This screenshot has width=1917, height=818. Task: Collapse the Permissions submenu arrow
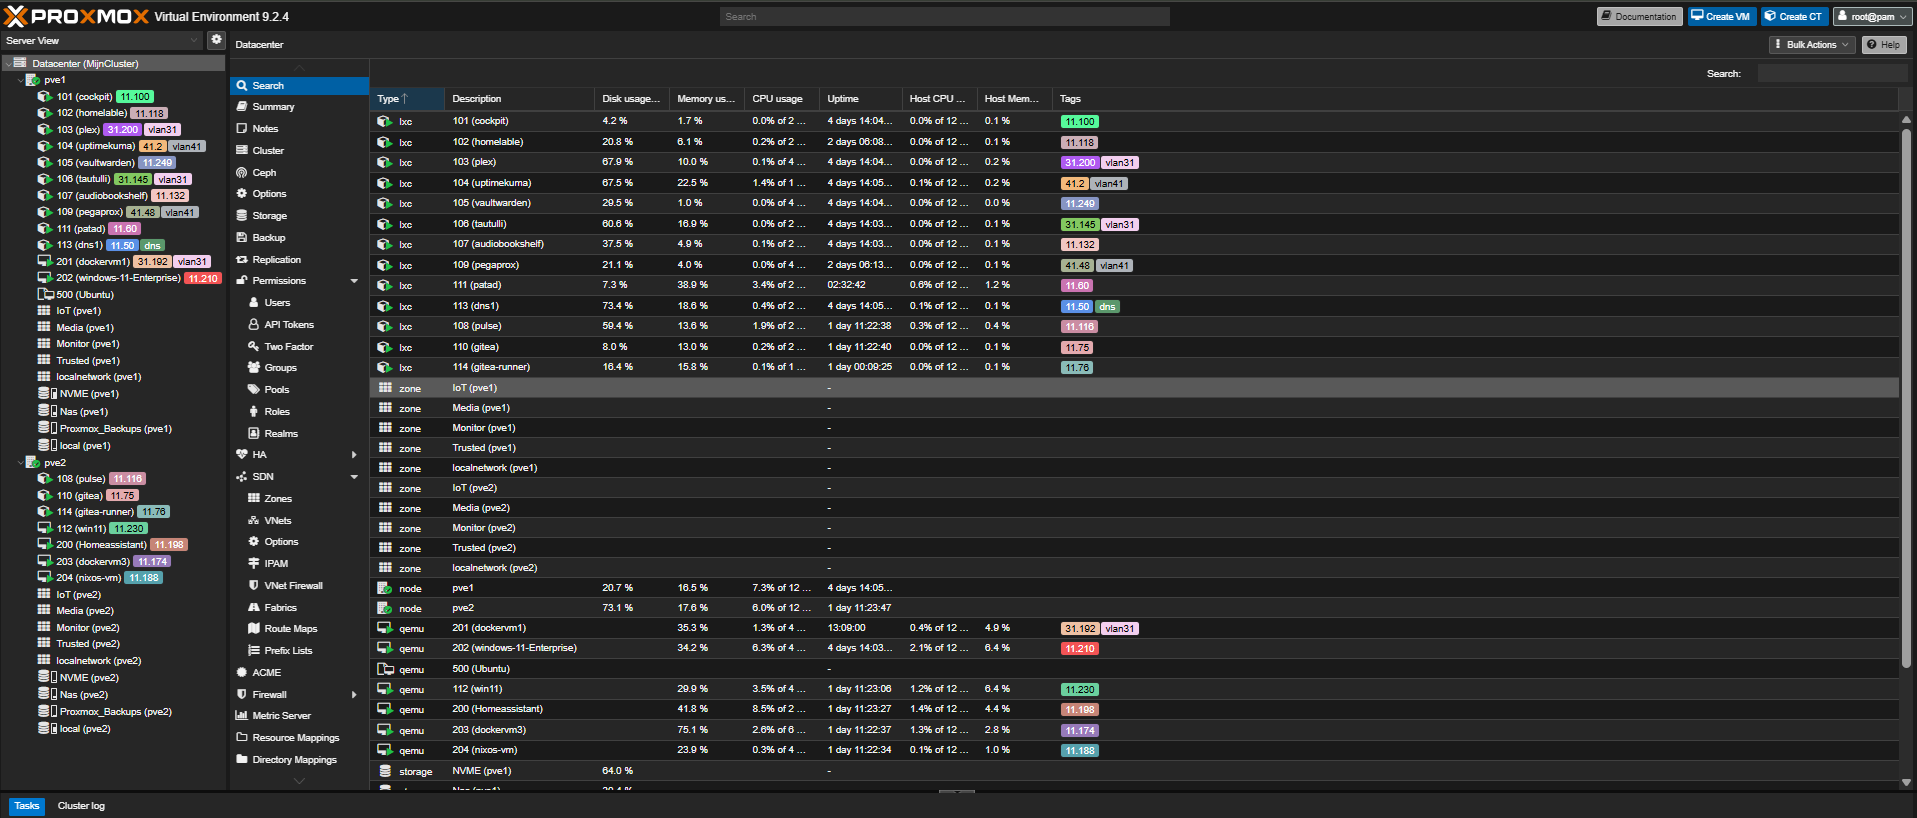point(354,281)
